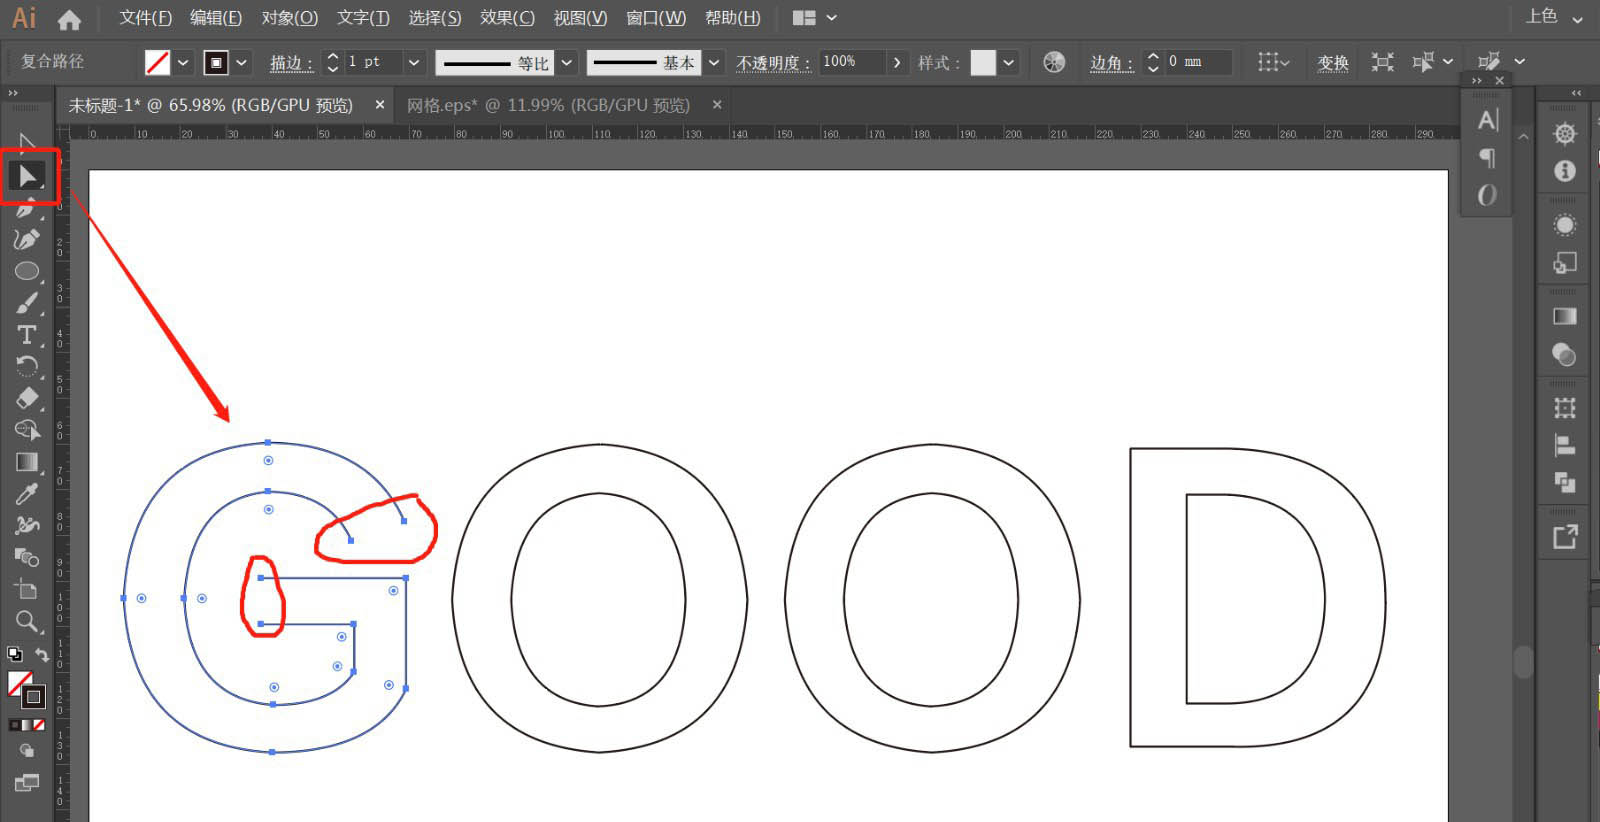The height and width of the screenshot is (822, 1600).
Task: Click the fill swatch in the control bar
Action: tap(158, 62)
